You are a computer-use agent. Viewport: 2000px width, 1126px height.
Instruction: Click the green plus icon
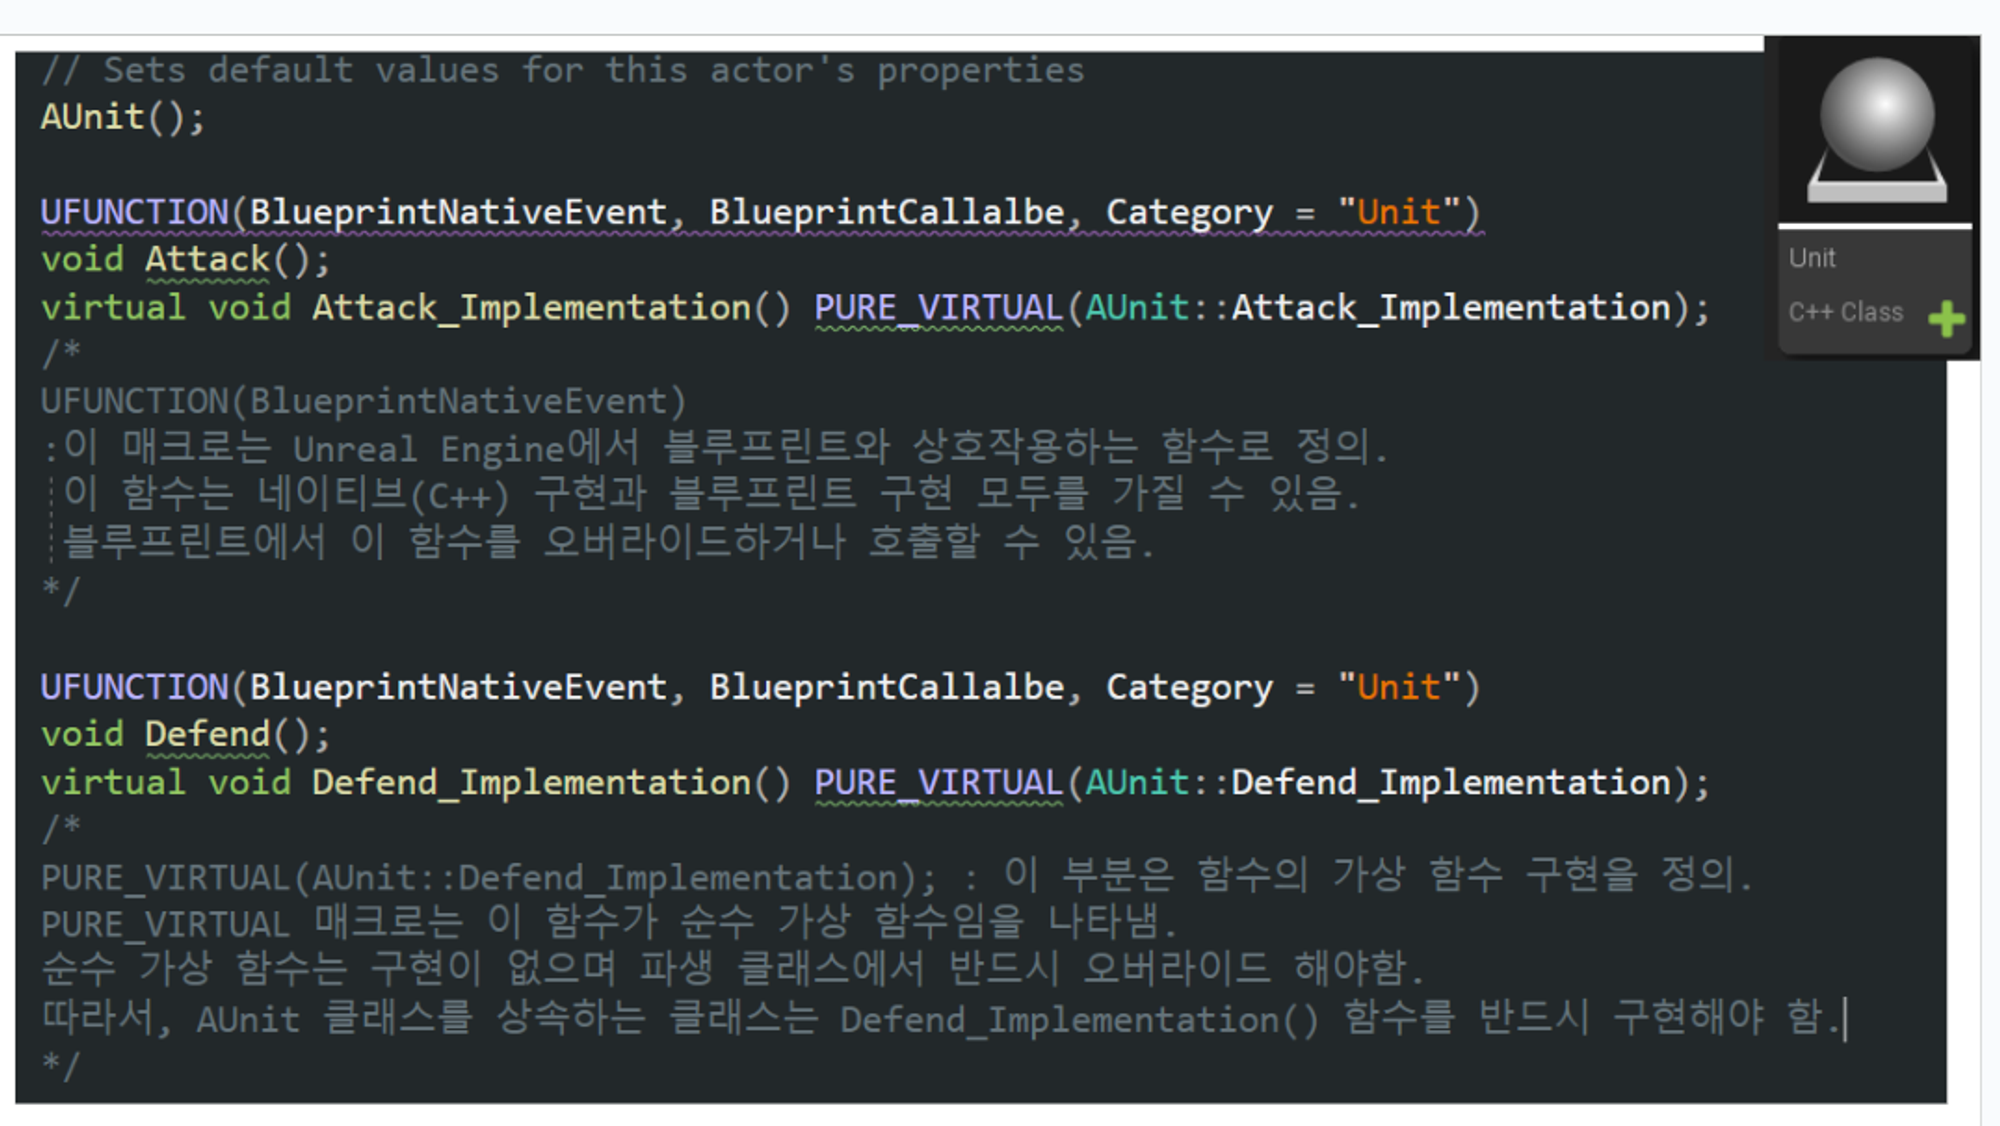[1946, 320]
